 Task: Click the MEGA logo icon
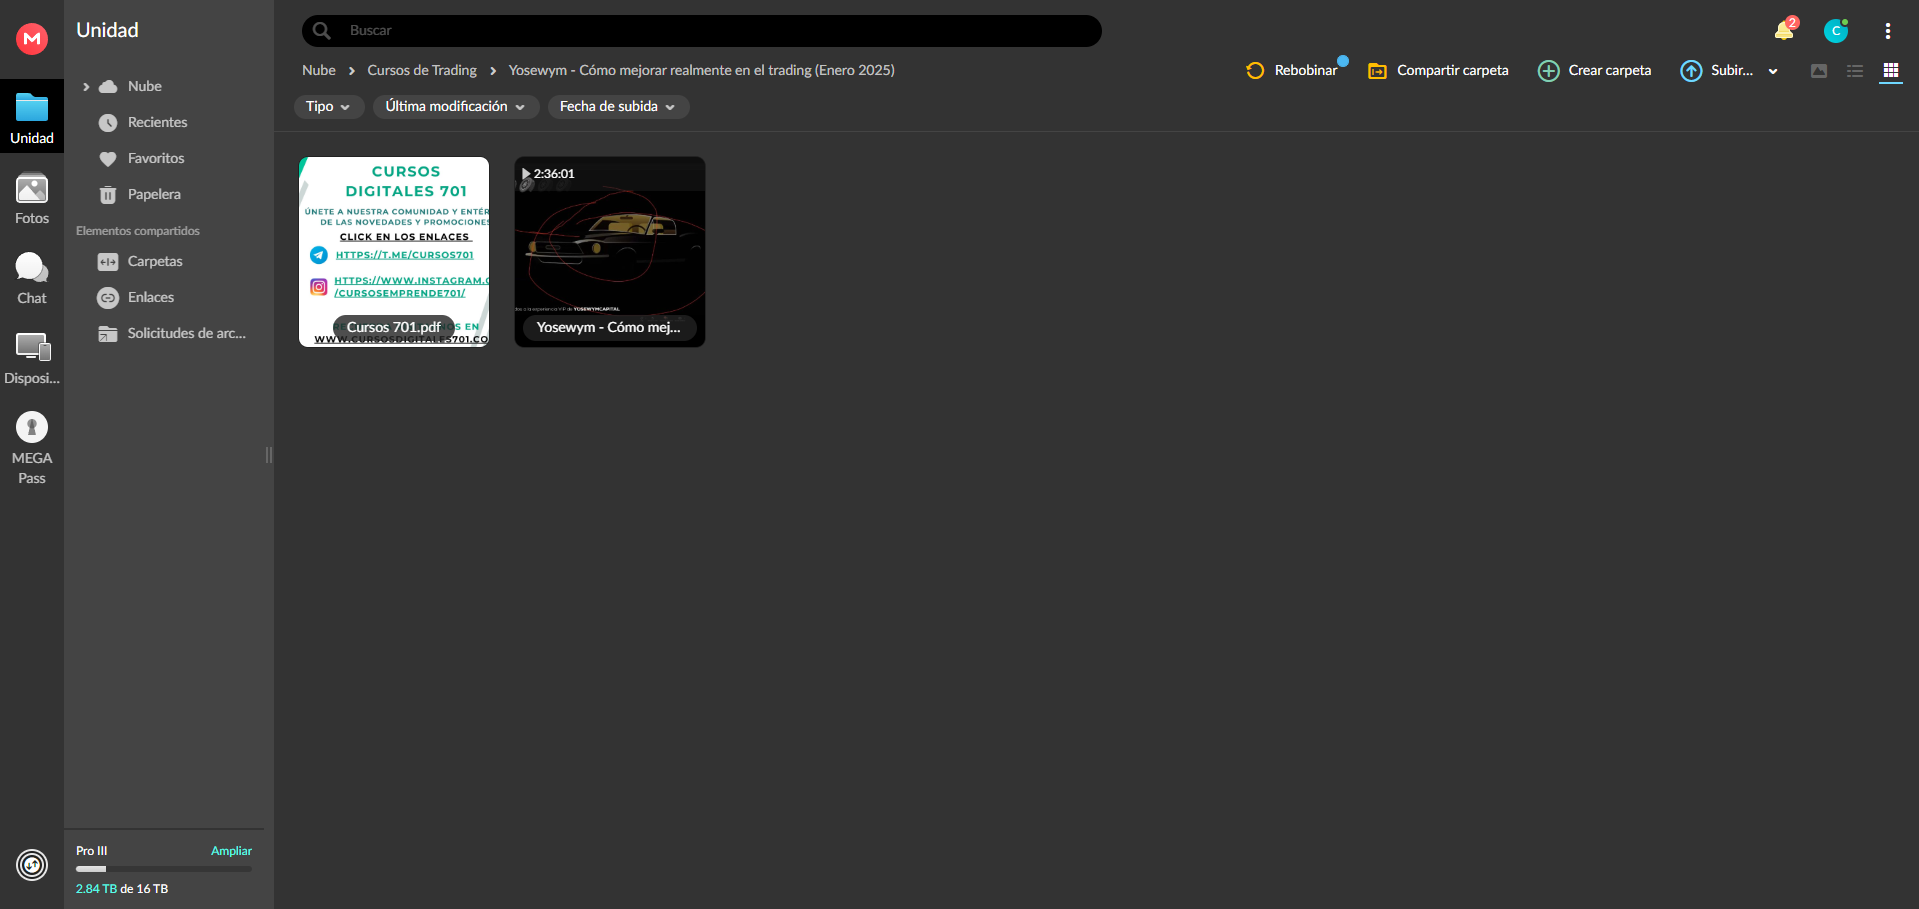pyautogui.click(x=32, y=39)
